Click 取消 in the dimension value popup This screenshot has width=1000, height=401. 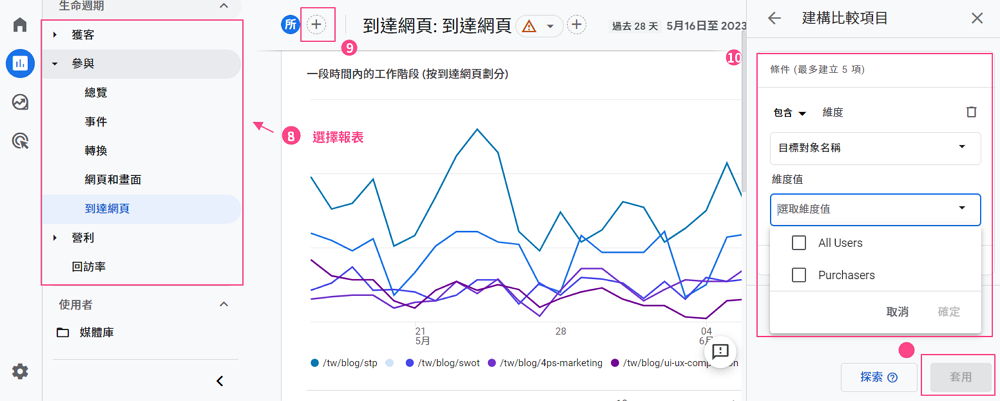(897, 312)
